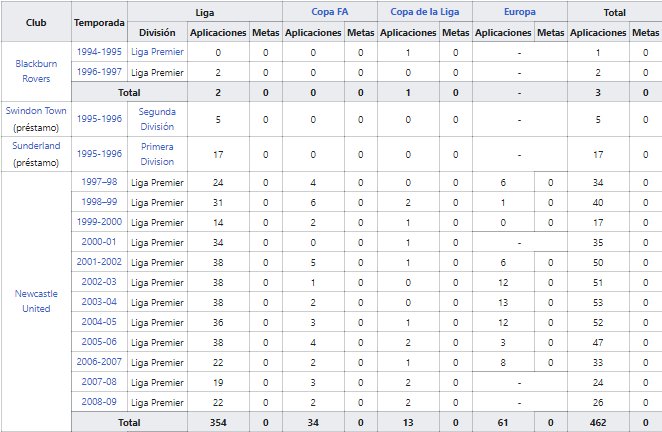Click Liga Aplicaciones value 17 in Sunderland row

click(x=218, y=155)
